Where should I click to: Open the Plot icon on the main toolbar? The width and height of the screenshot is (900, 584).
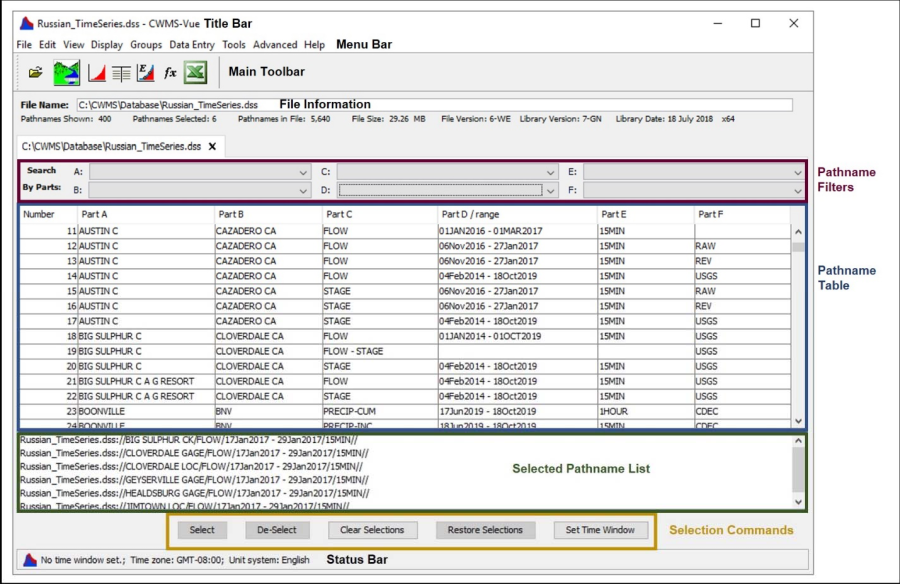[95, 71]
